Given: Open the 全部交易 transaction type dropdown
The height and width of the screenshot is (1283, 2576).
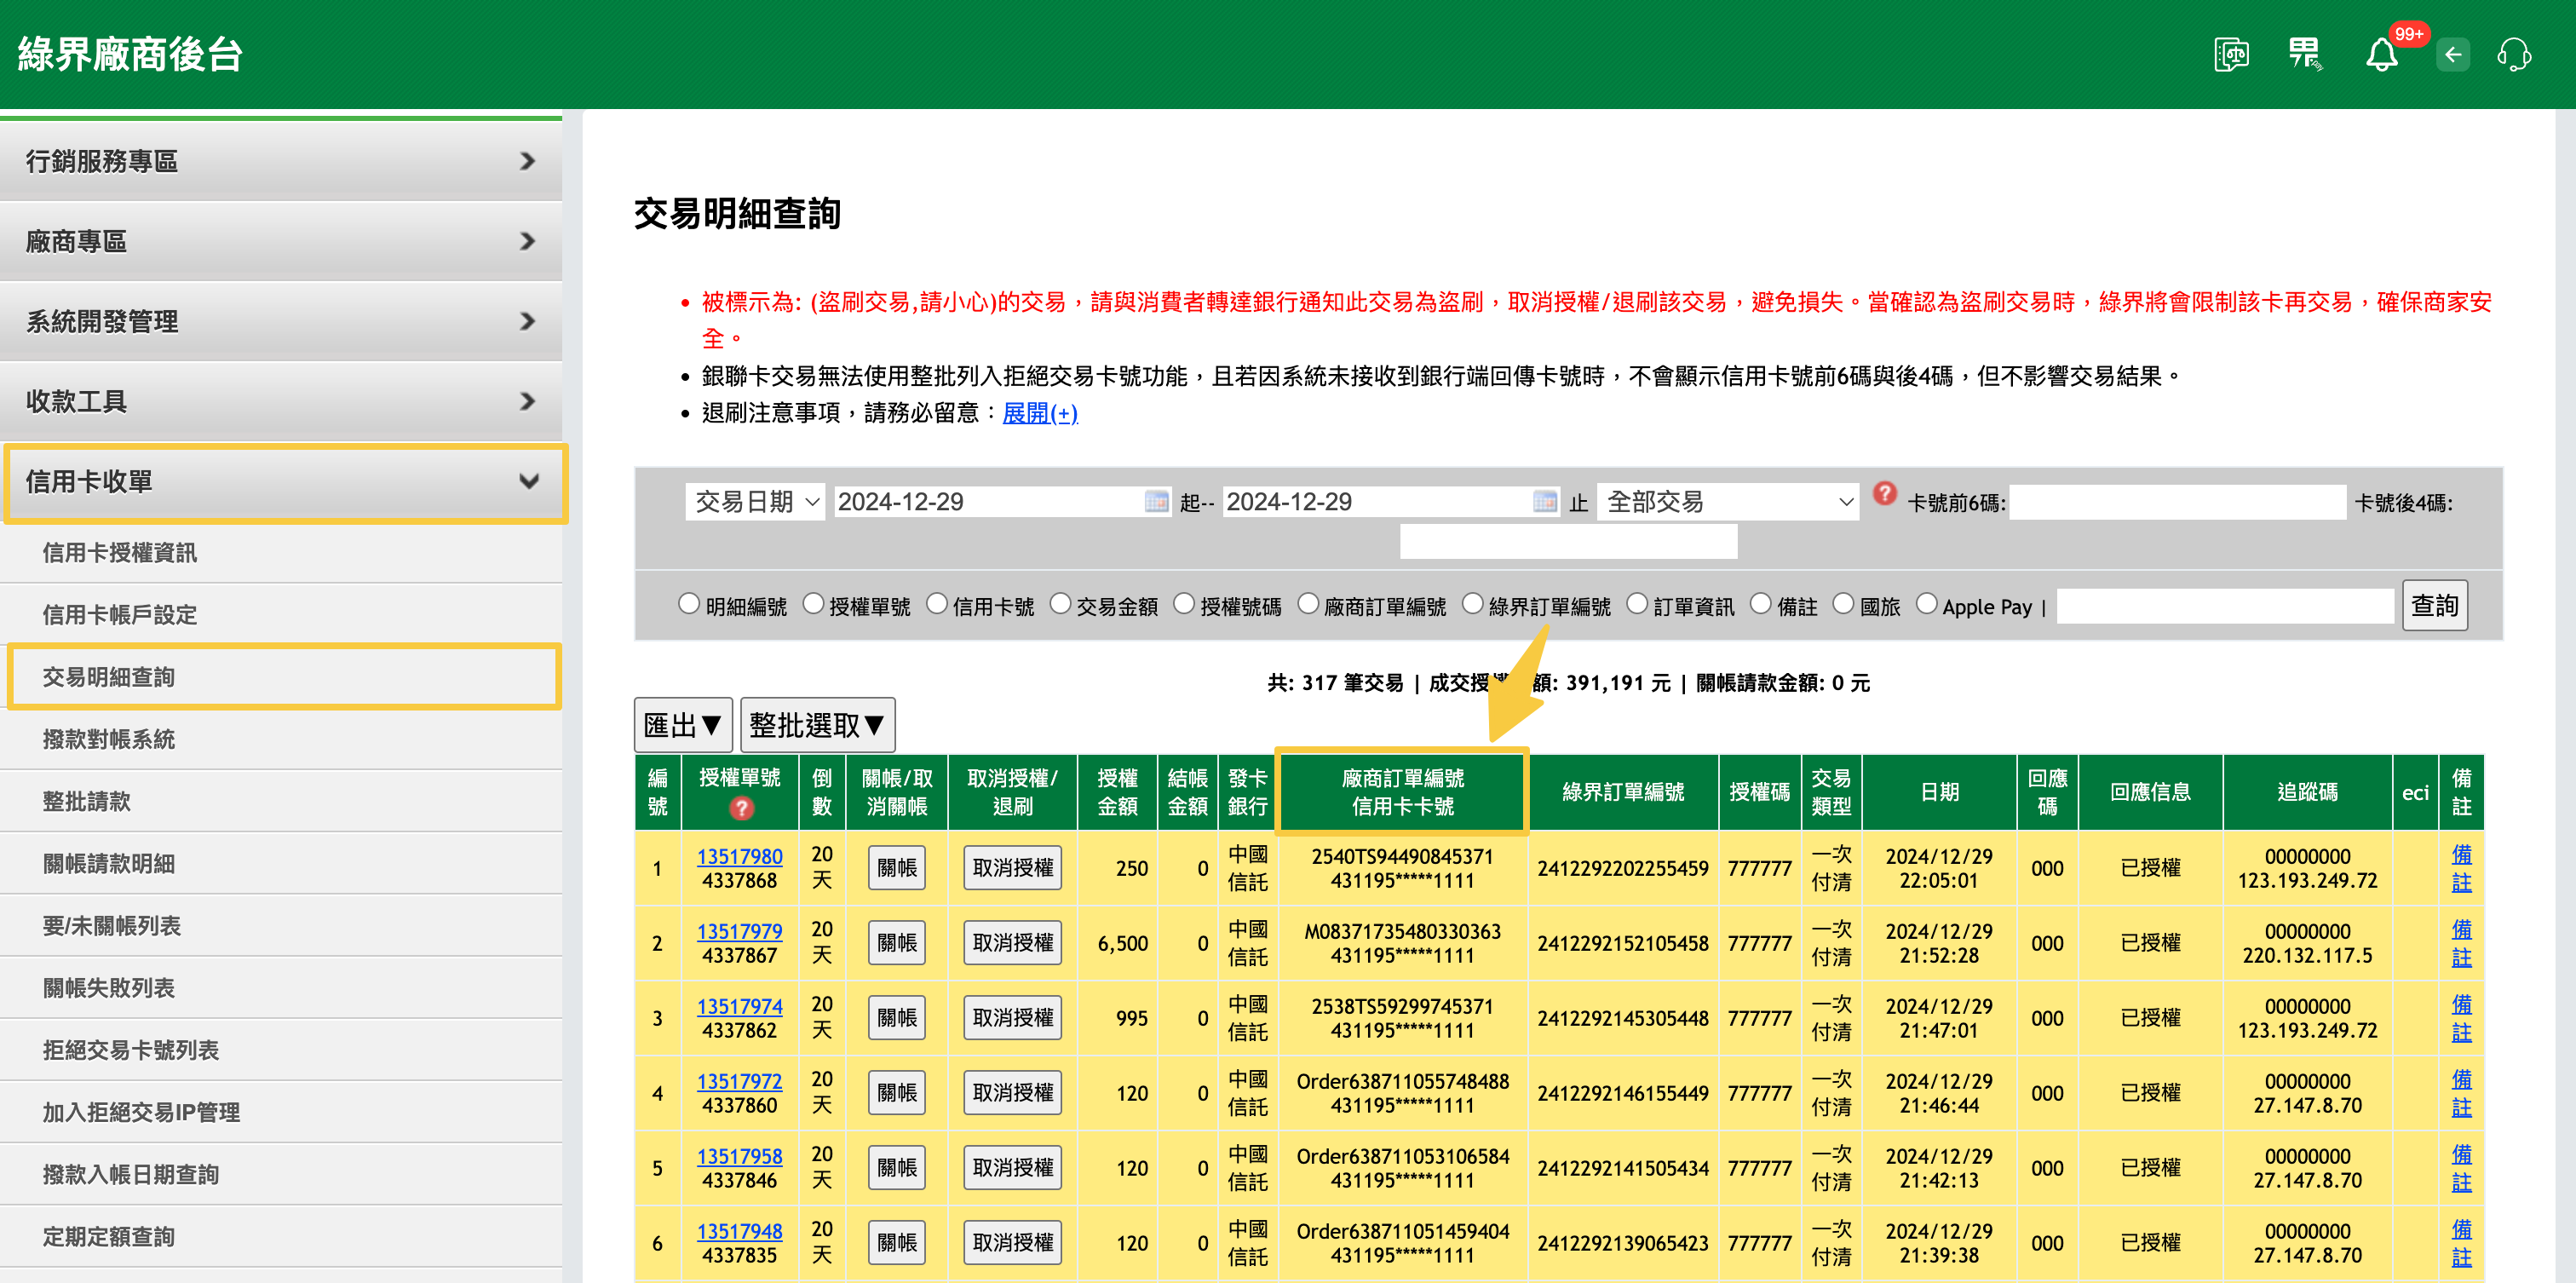Looking at the screenshot, I should click(x=1728, y=501).
